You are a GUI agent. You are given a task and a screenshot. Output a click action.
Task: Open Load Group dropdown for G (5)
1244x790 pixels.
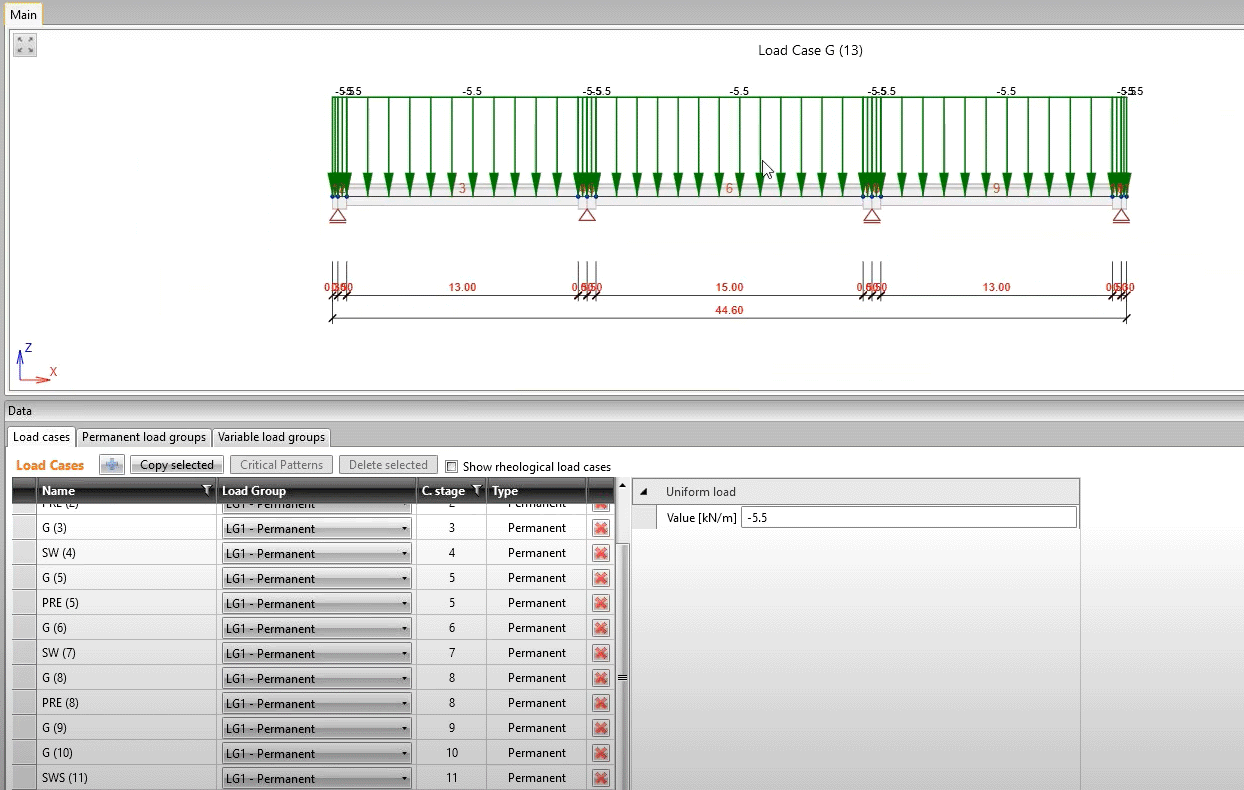tap(316, 579)
